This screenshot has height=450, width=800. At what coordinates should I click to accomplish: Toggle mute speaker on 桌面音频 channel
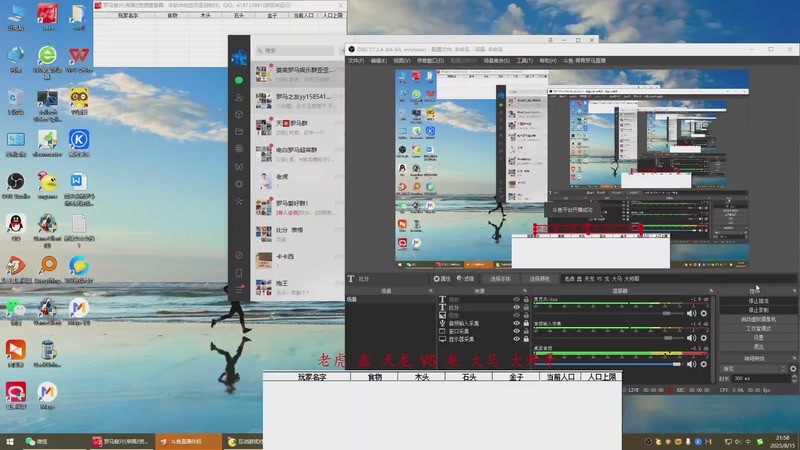point(691,364)
